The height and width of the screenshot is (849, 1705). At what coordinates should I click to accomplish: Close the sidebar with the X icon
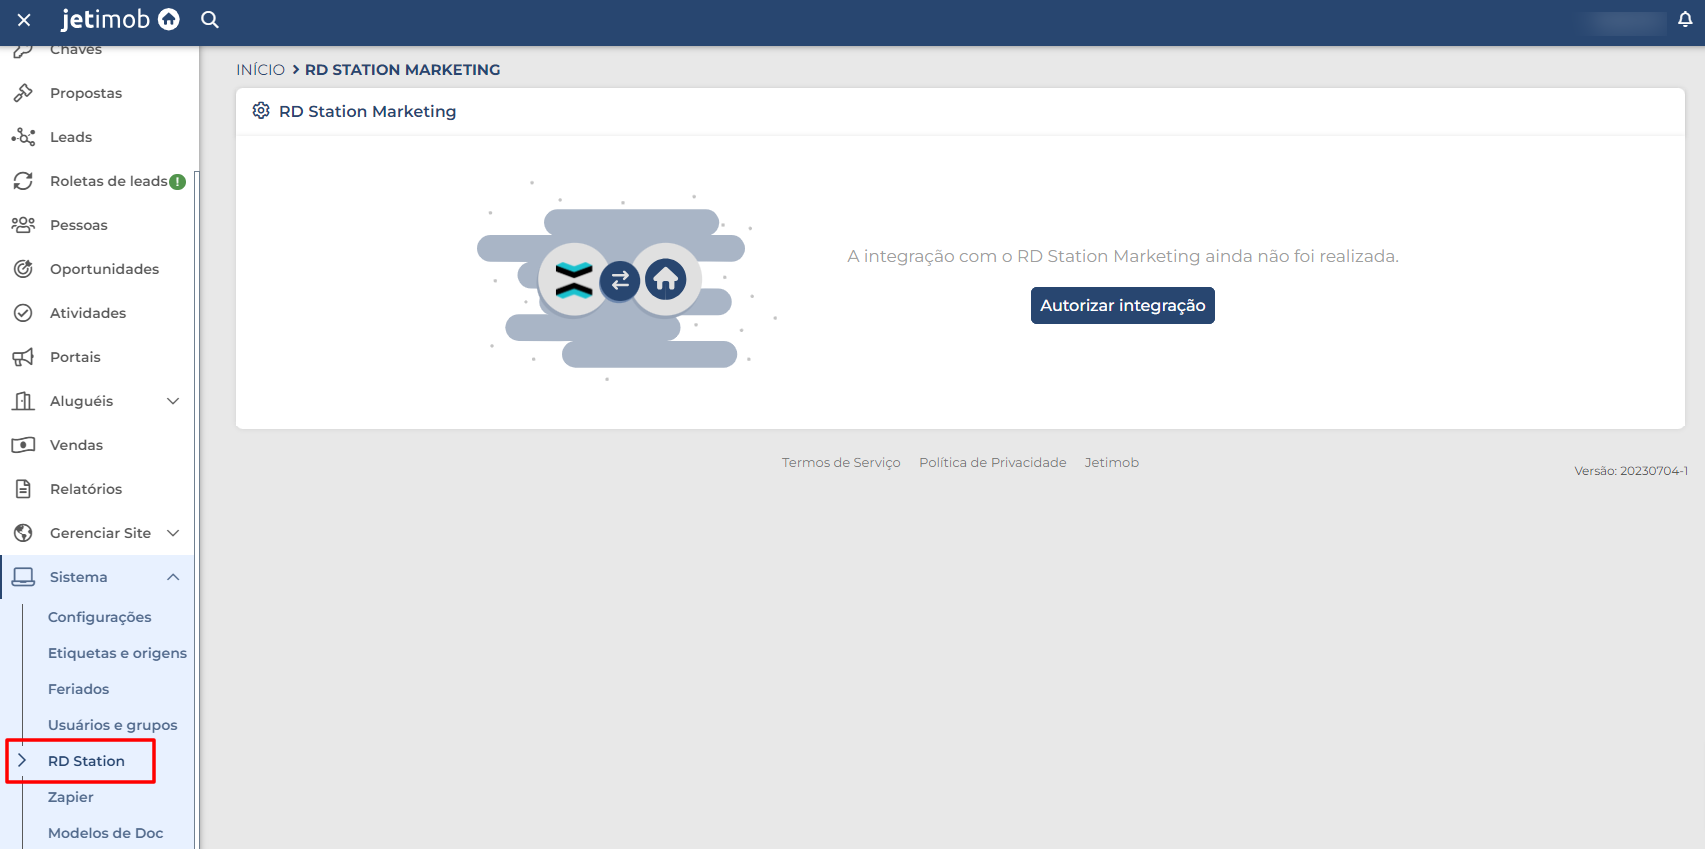click(x=24, y=20)
